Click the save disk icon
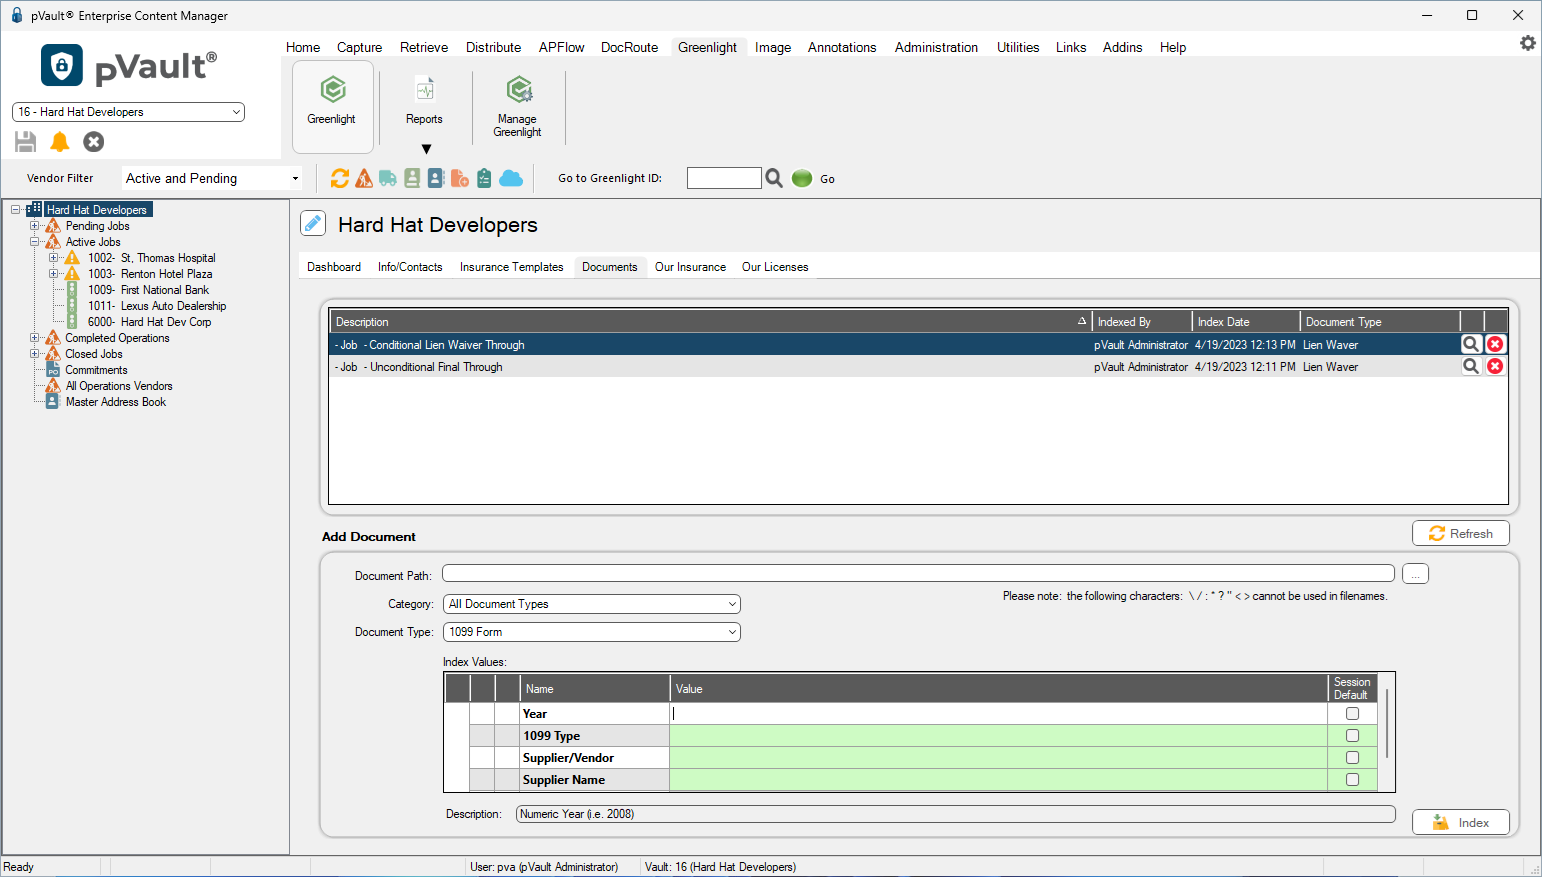Image resolution: width=1542 pixels, height=877 pixels. coord(26,142)
